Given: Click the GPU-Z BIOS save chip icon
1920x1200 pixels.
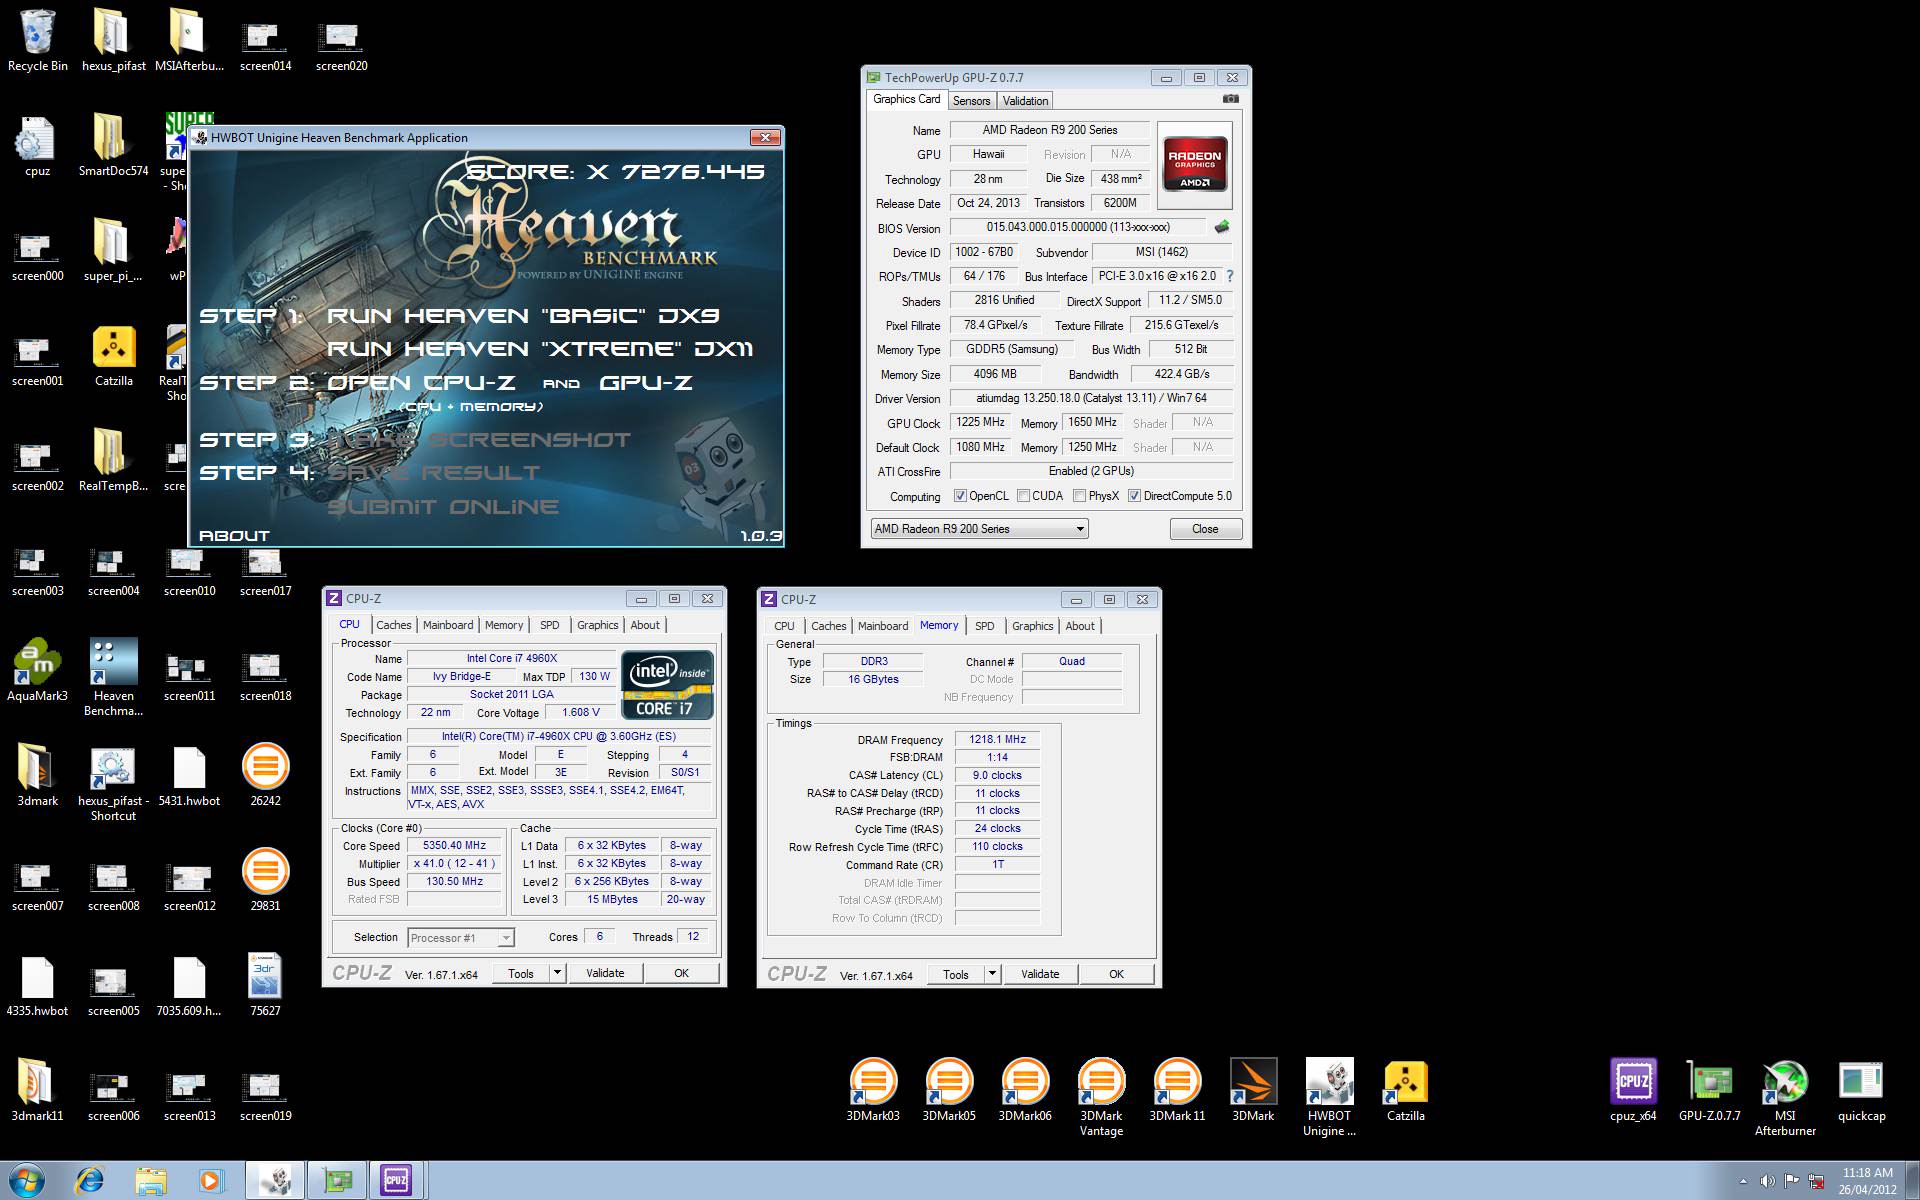Looking at the screenshot, I should [1221, 227].
